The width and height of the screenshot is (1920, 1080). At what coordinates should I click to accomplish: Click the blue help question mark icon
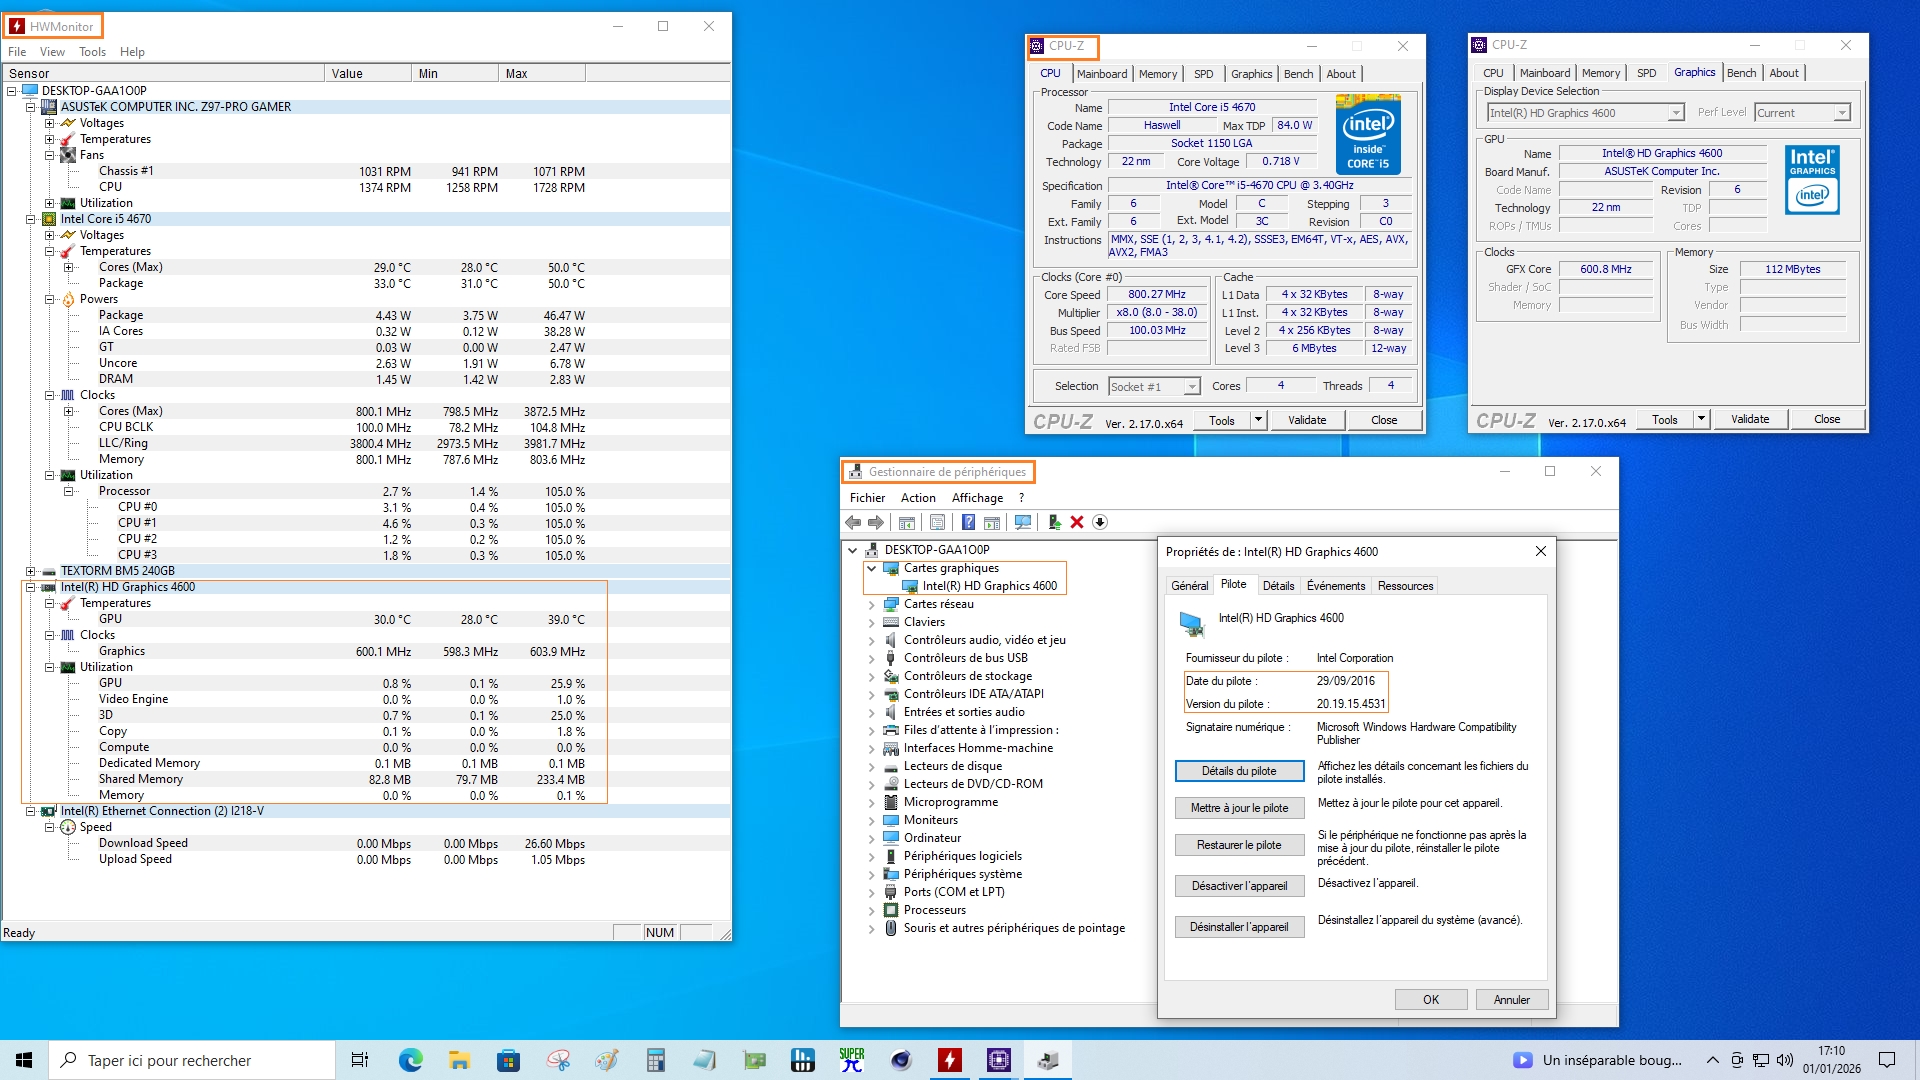(968, 522)
